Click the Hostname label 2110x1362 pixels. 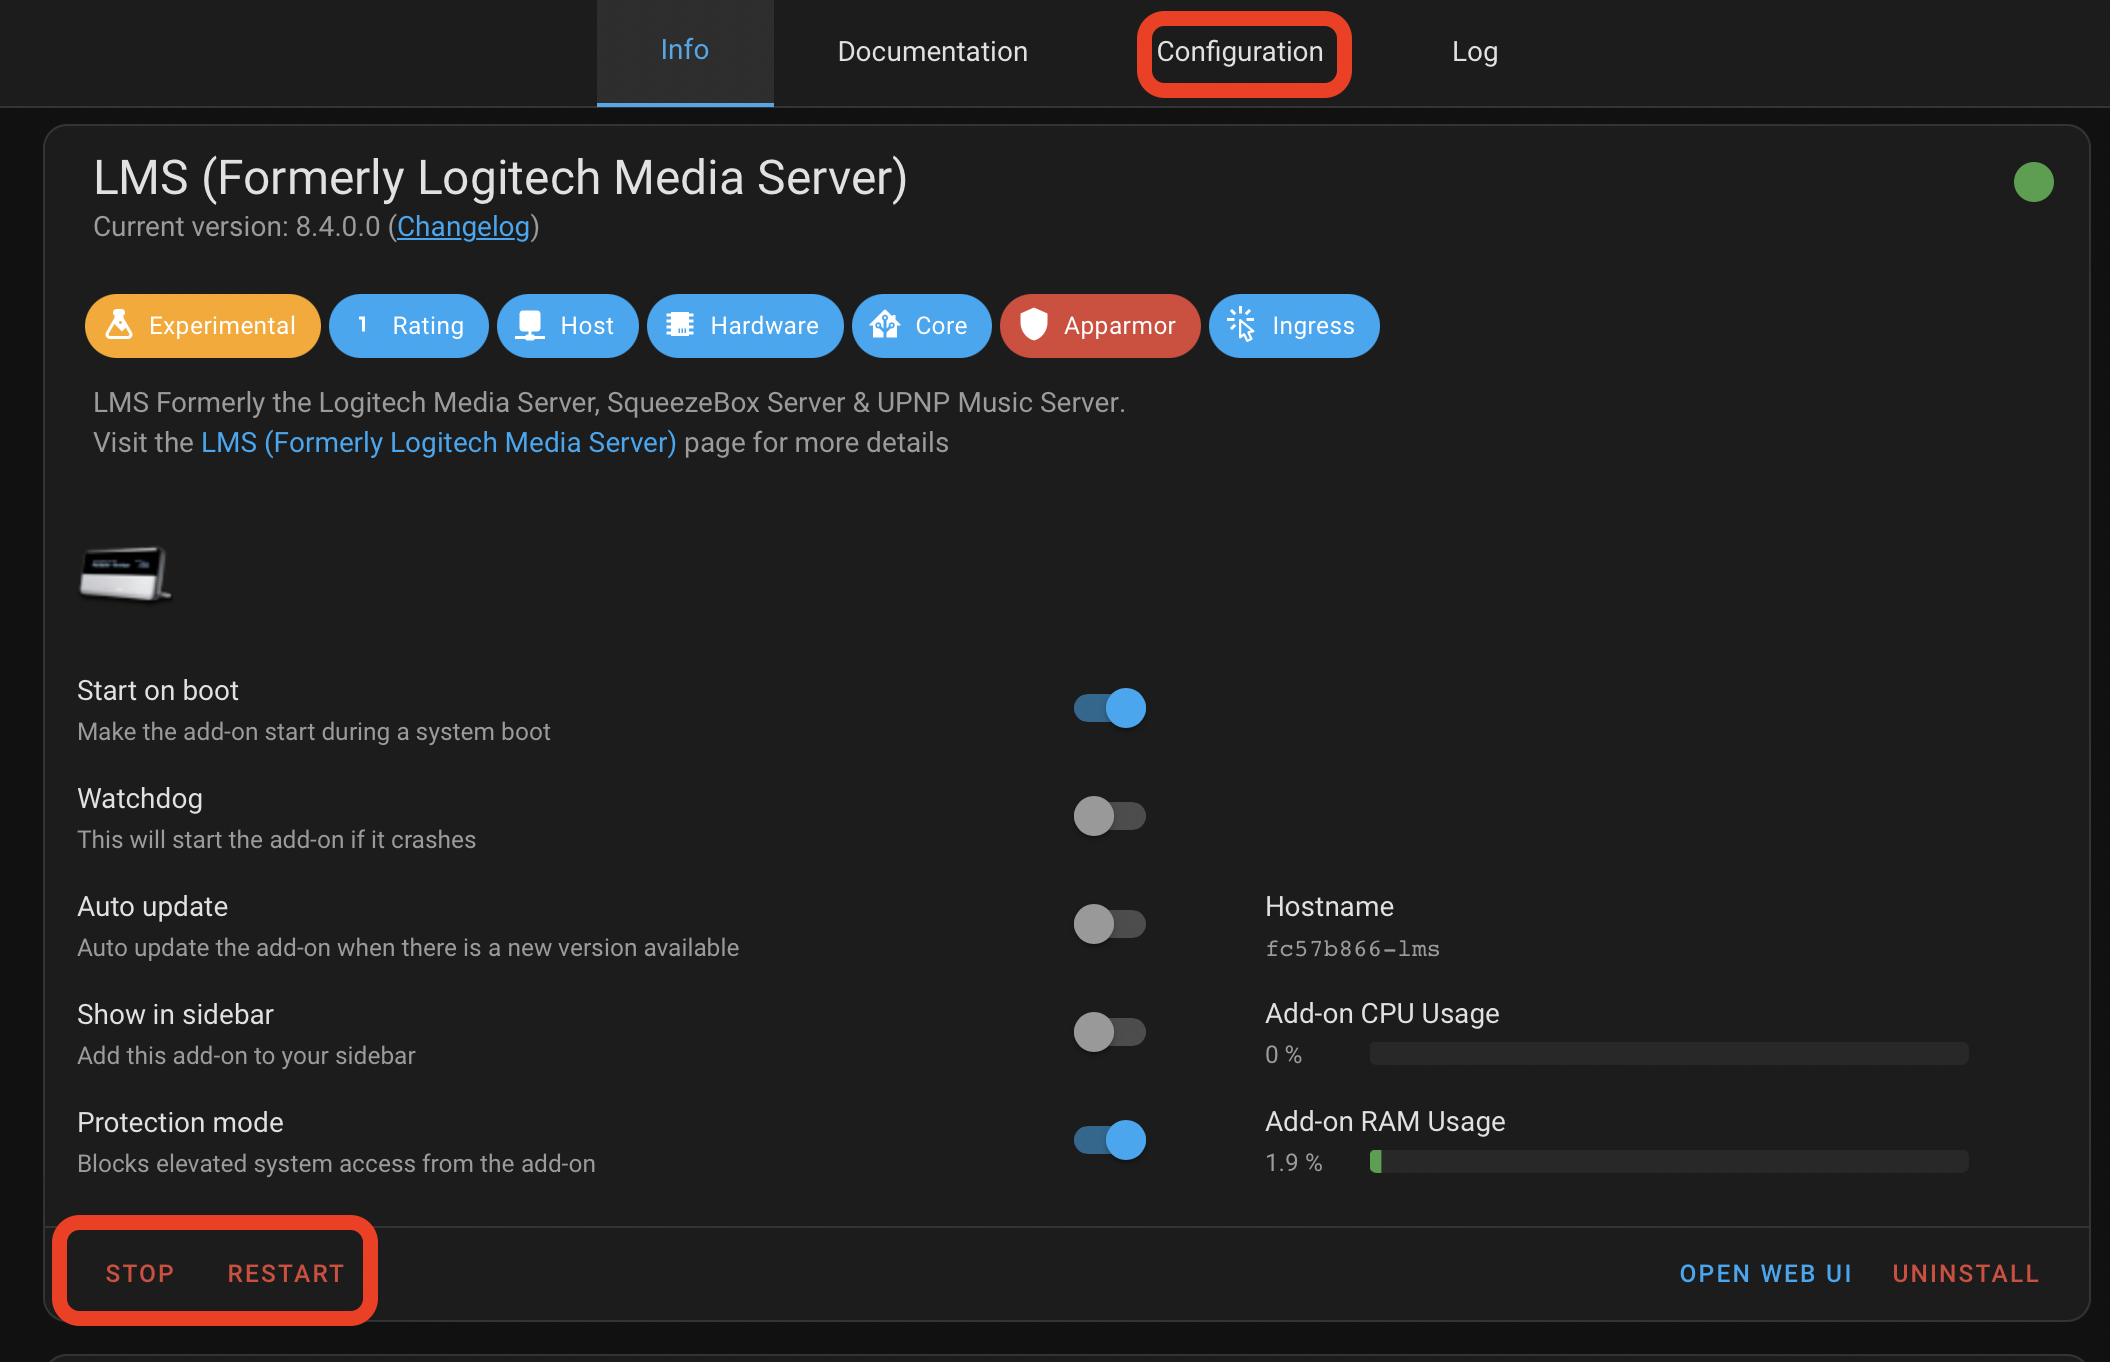pyautogui.click(x=1329, y=907)
